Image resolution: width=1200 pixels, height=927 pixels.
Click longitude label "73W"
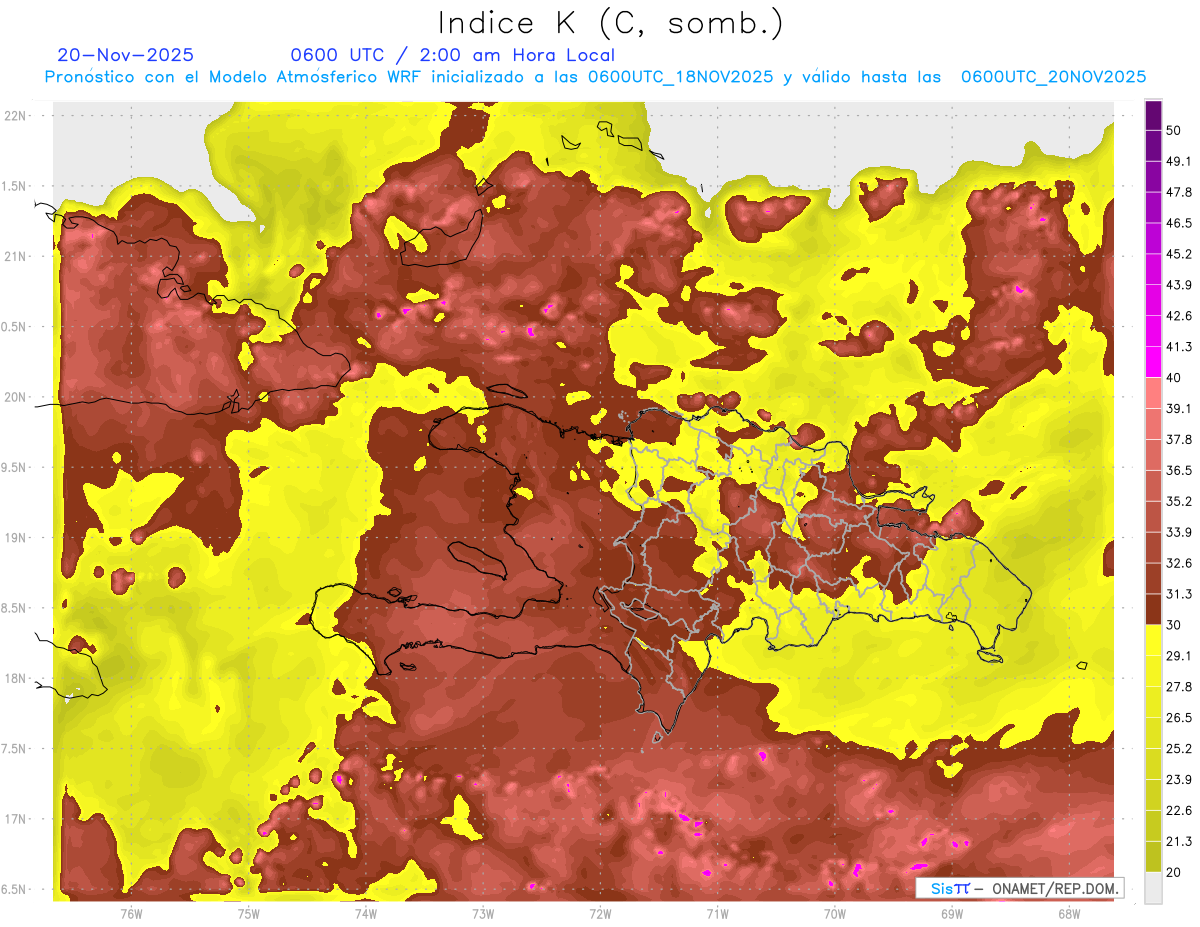click(x=483, y=913)
